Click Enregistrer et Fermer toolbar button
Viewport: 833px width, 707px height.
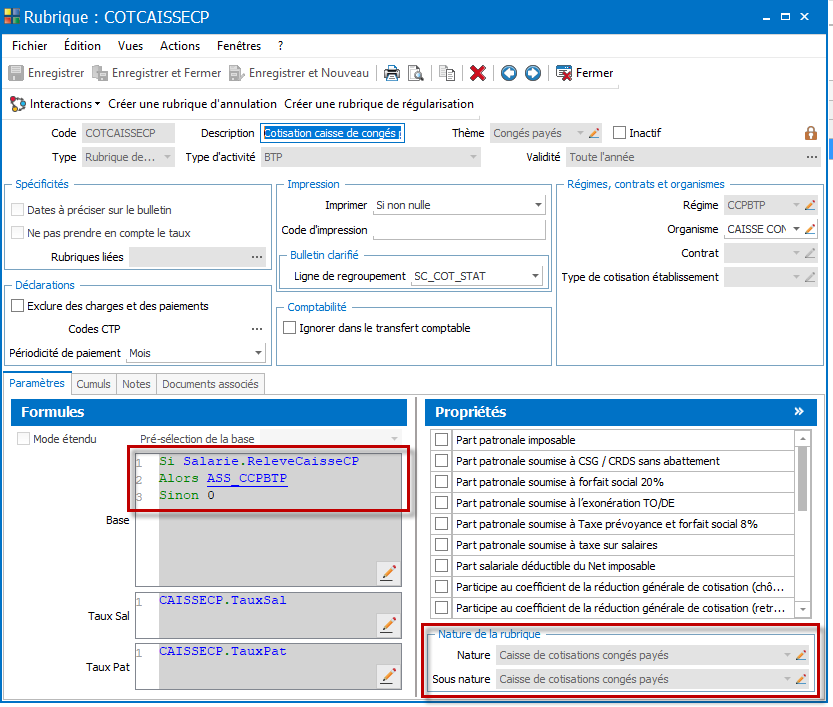tap(156, 73)
